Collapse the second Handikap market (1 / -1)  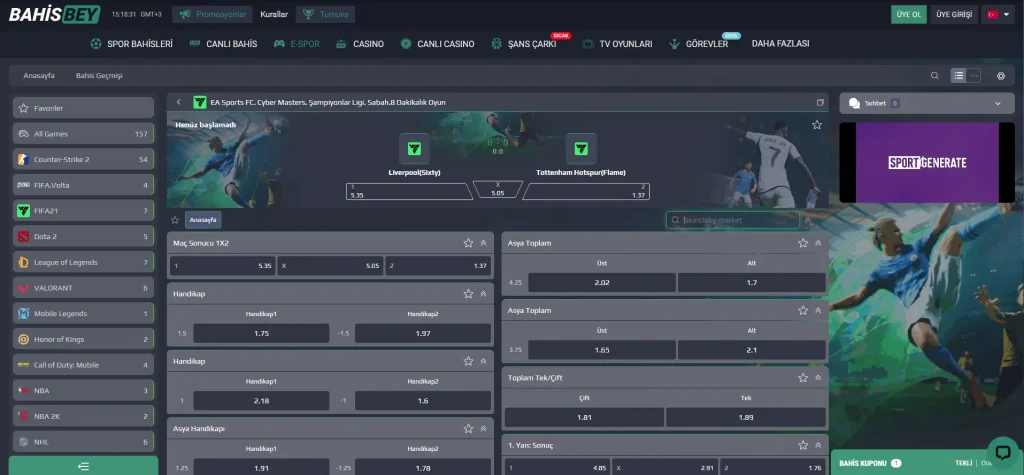(x=483, y=361)
